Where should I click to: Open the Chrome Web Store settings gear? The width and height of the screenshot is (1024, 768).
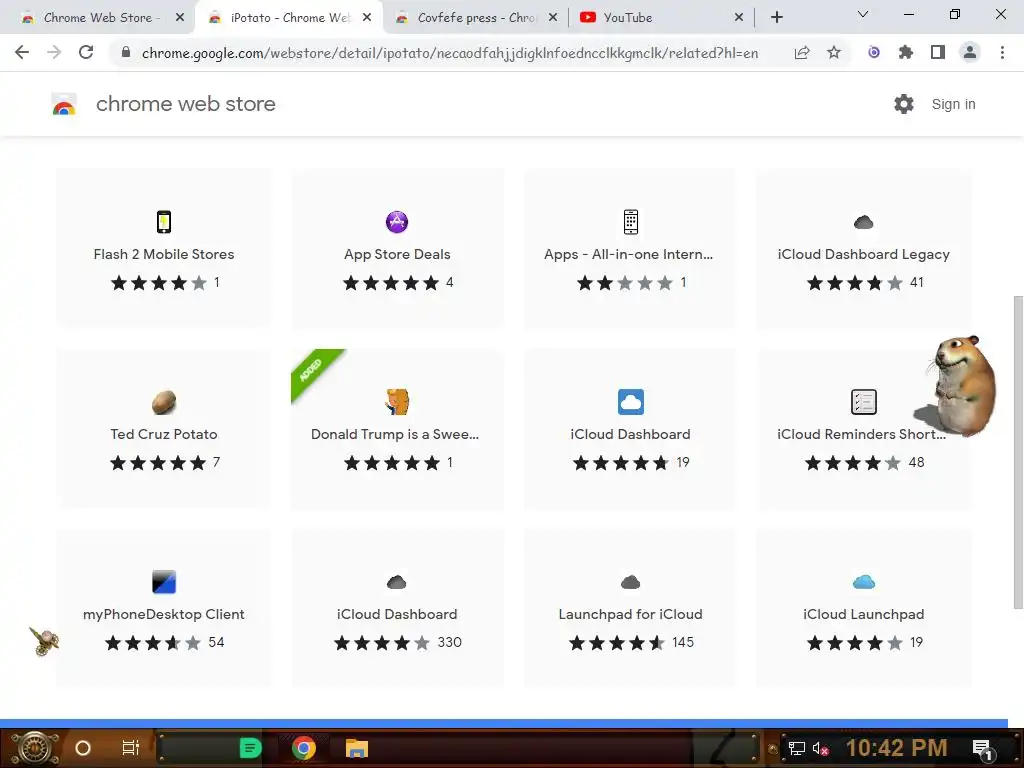pyautogui.click(x=904, y=104)
